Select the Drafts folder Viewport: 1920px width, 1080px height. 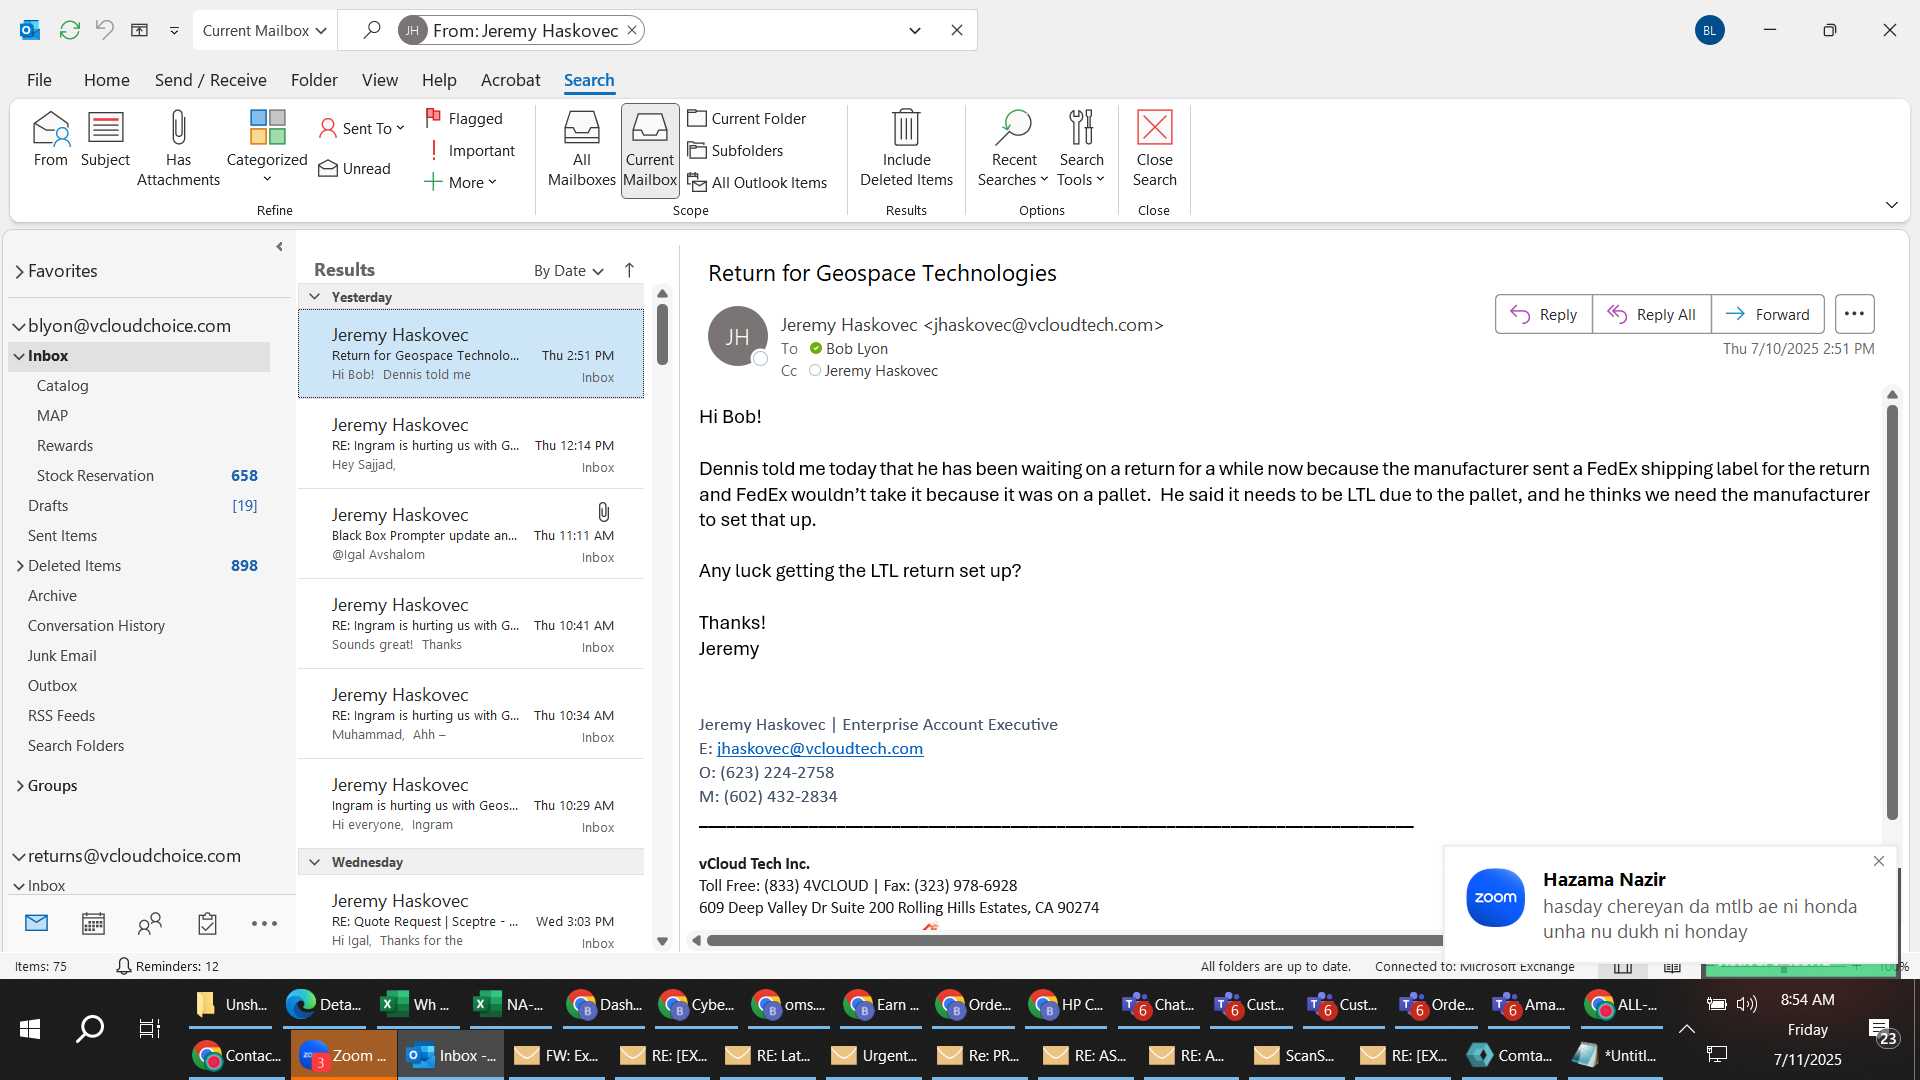48,506
